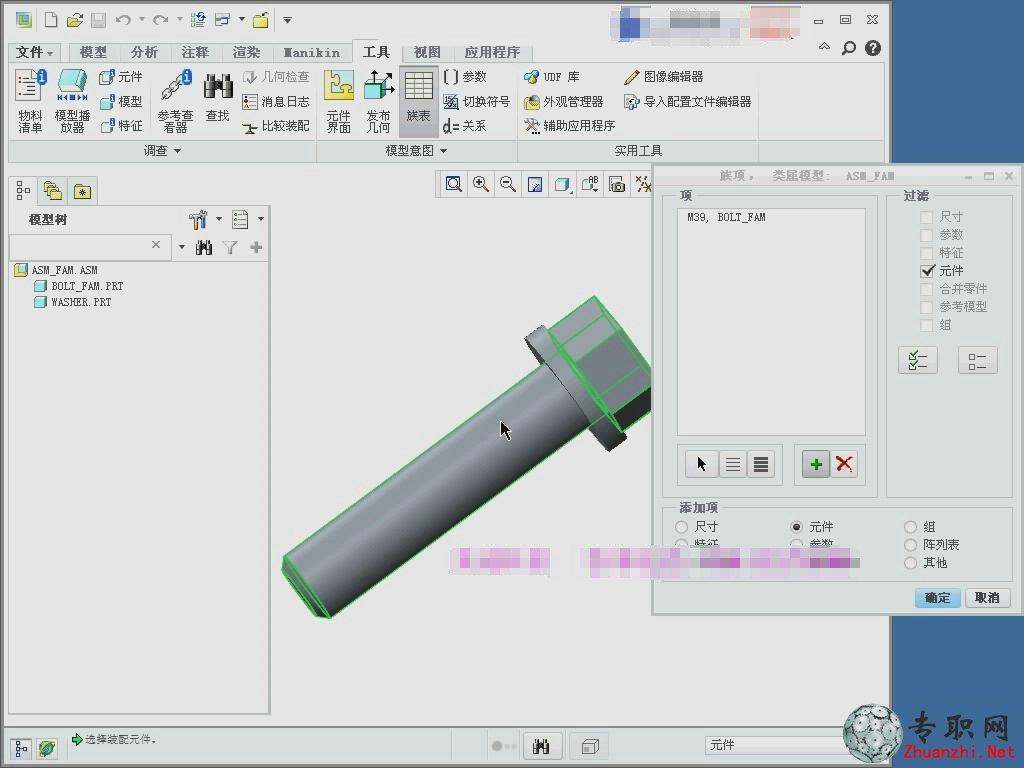Click the selection arrow icon in the 项 panel
Screen dimensions: 1024x768
(x=701, y=464)
